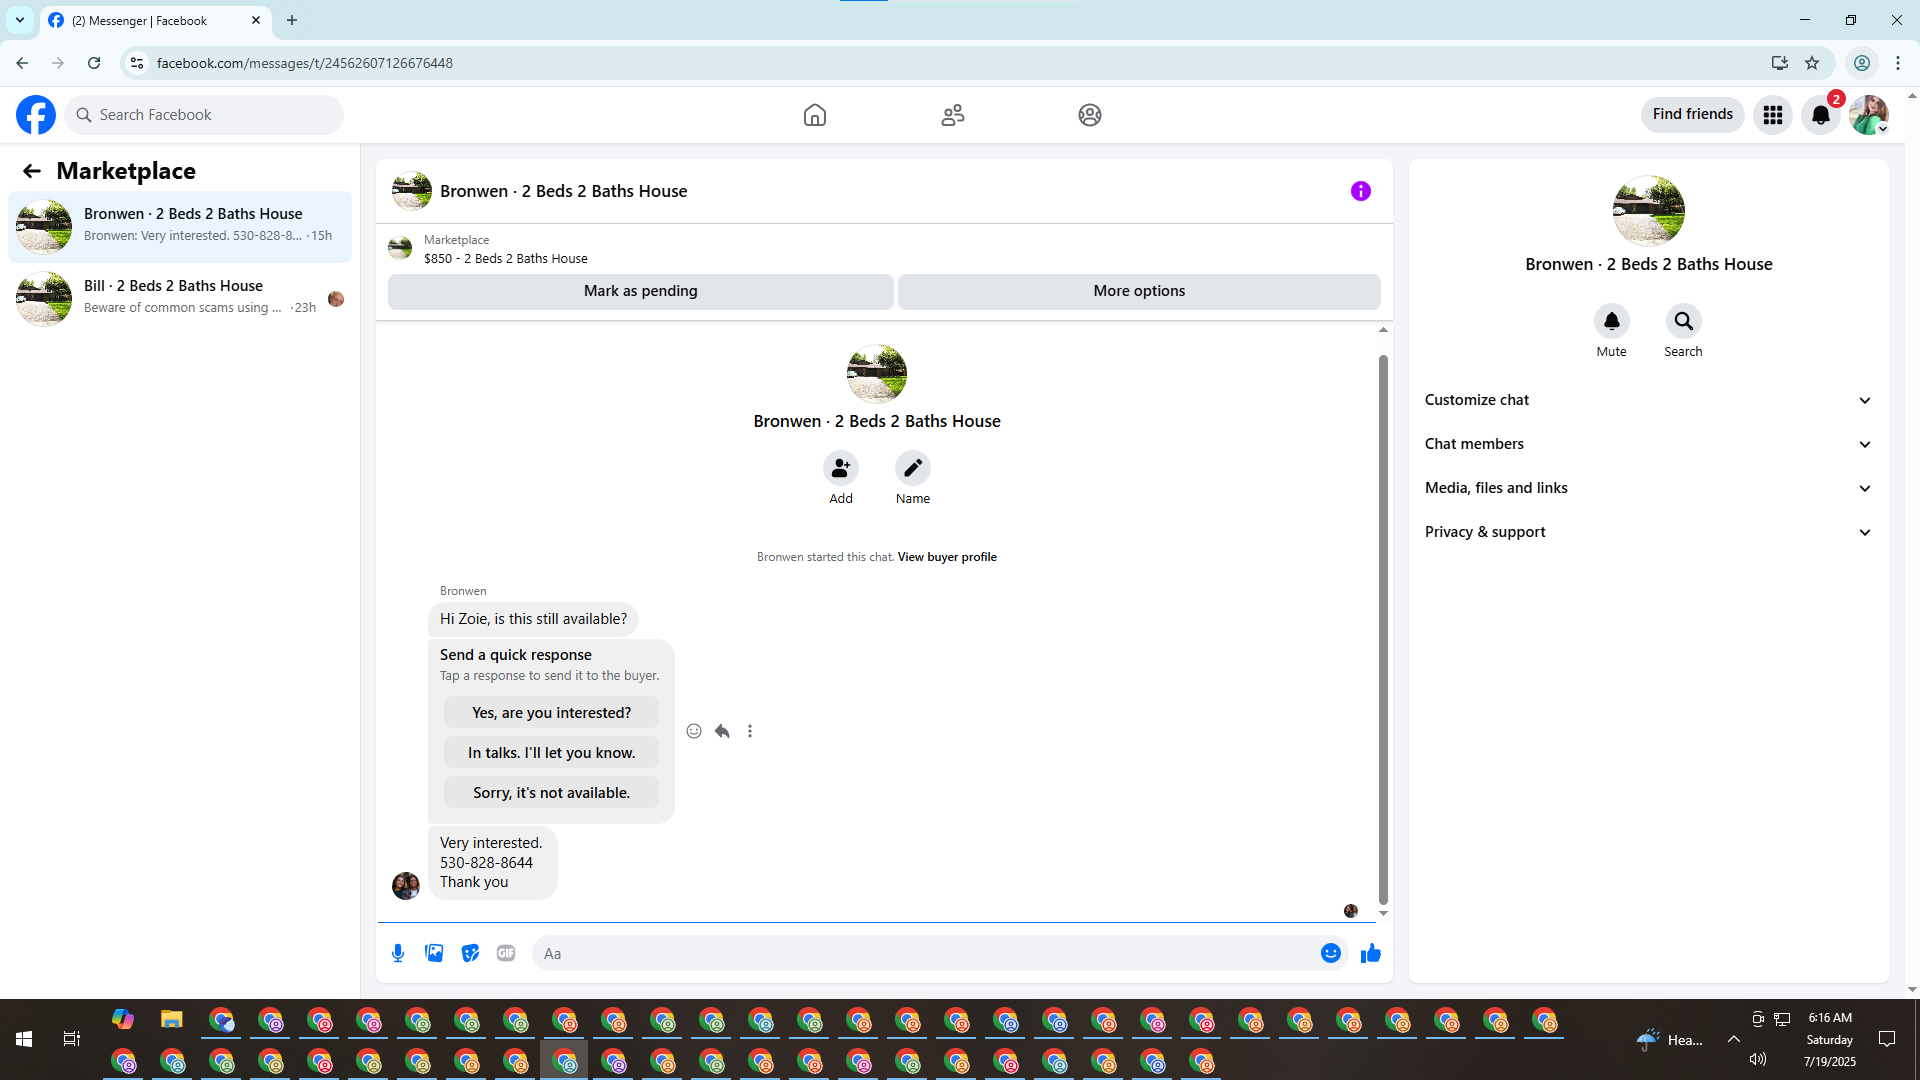Click the Aa message input field

pyautogui.click(x=925, y=953)
